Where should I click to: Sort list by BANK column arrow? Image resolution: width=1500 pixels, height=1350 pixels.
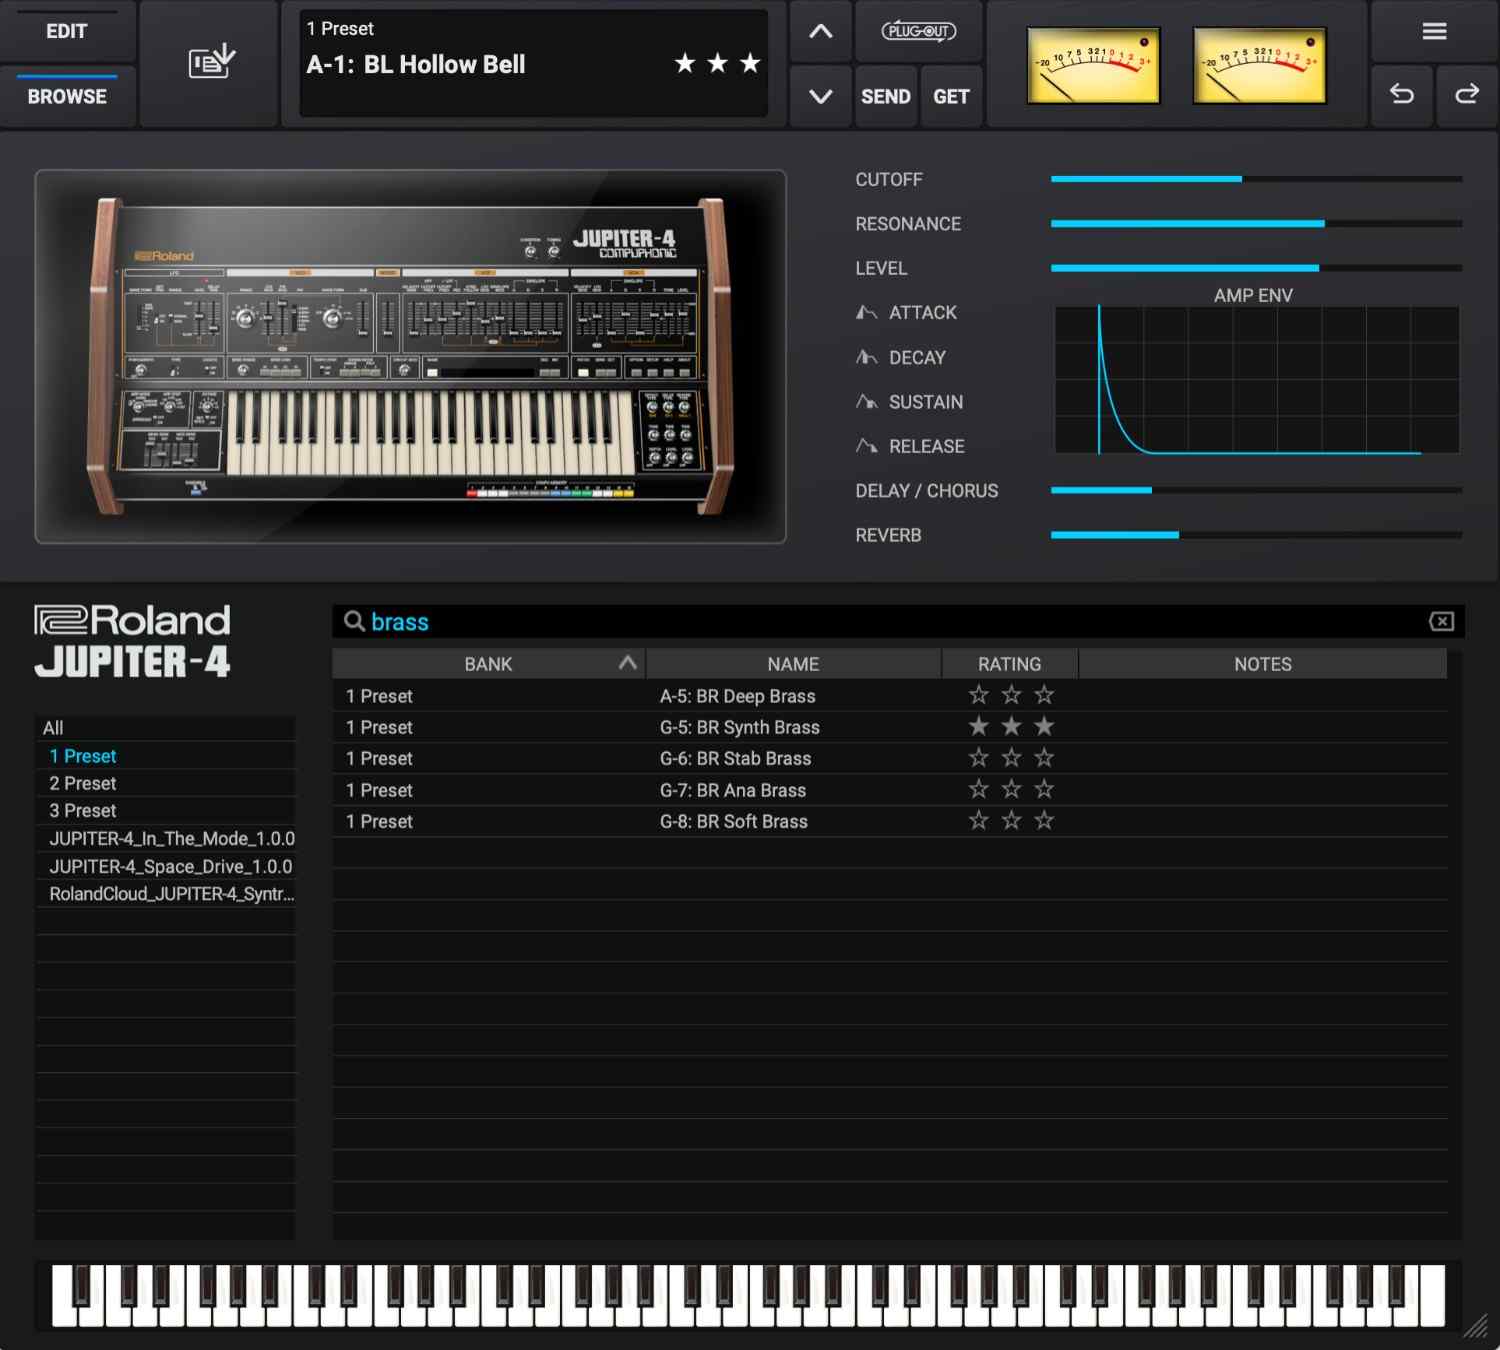coord(627,663)
